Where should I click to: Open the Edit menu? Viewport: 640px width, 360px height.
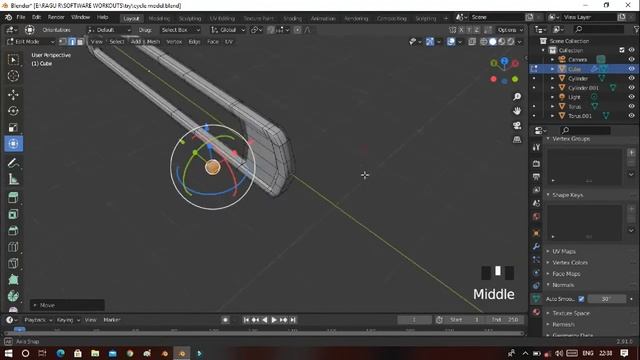[37, 18]
